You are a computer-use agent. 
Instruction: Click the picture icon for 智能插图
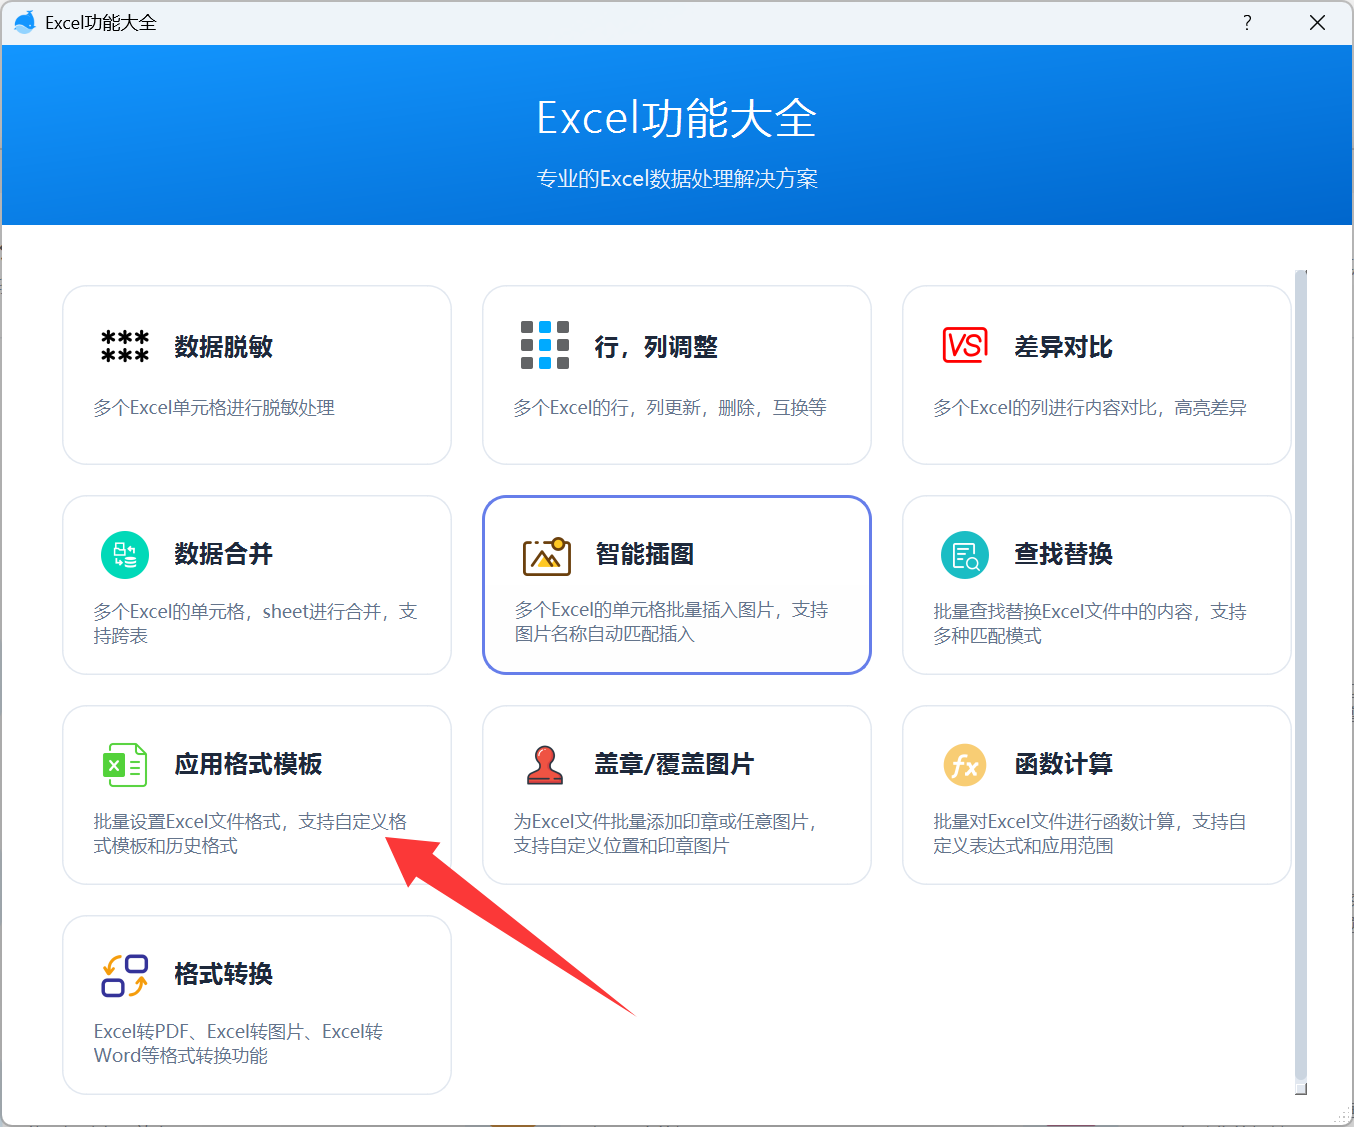[547, 555]
